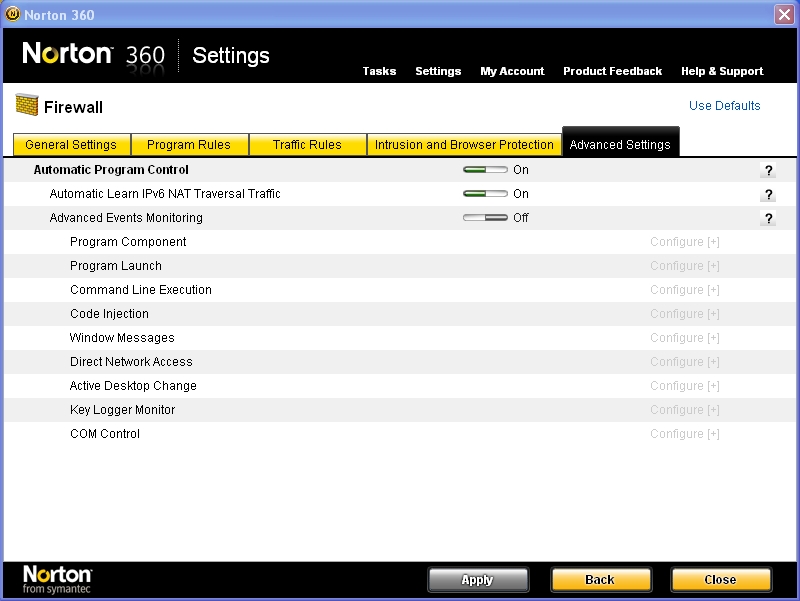Expand Configure for Program Component
800x601 pixels.
pyautogui.click(x=685, y=242)
